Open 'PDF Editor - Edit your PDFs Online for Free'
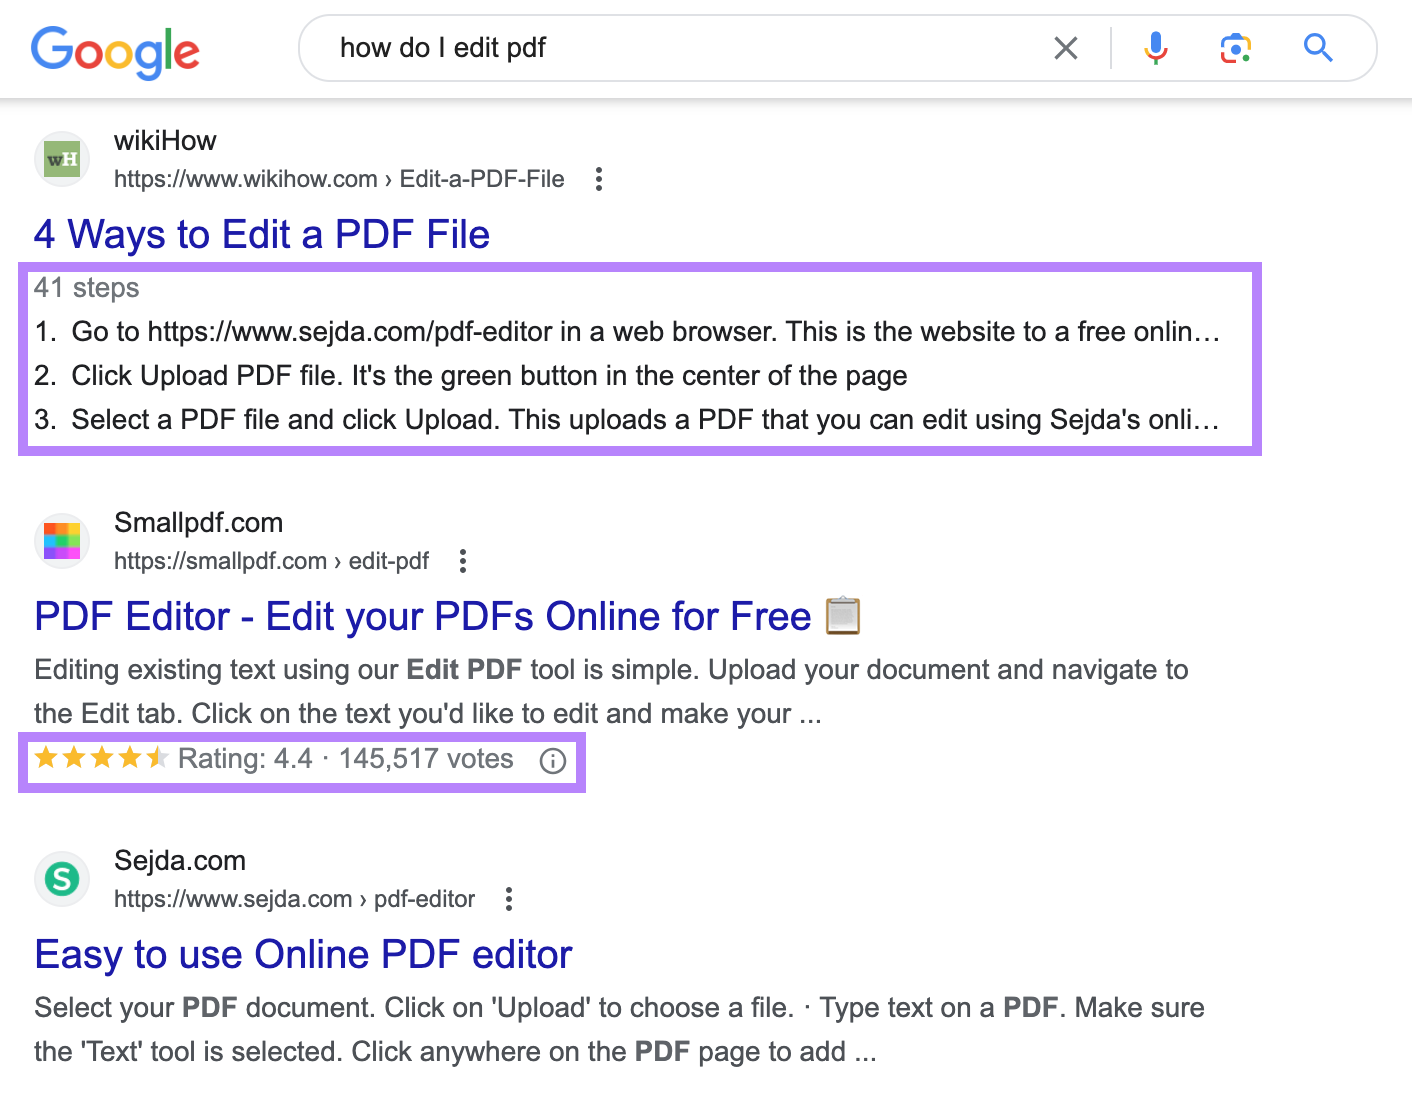This screenshot has height=1118, width=1412. click(x=422, y=616)
